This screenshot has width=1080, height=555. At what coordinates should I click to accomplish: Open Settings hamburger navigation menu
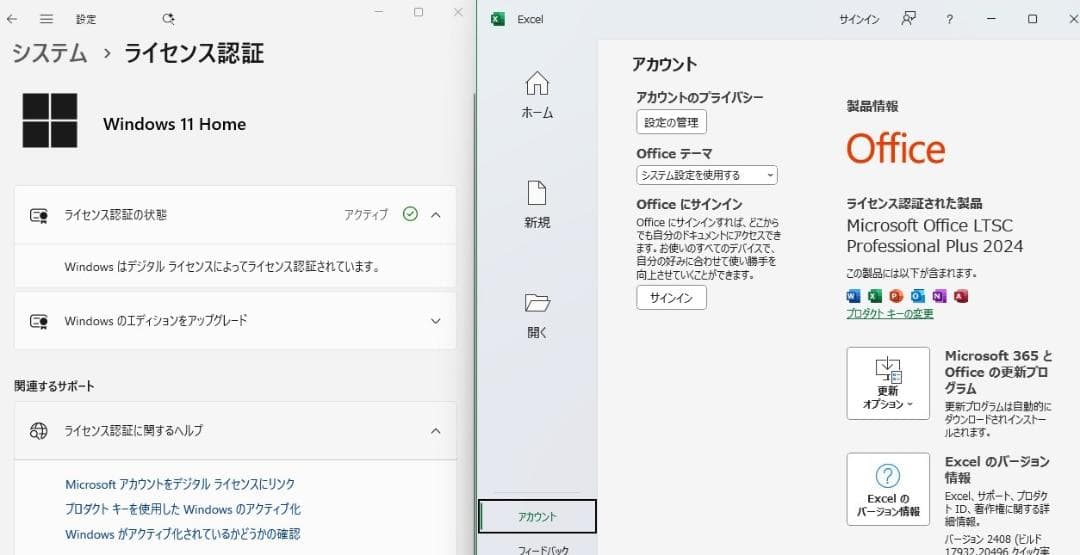tap(46, 19)
